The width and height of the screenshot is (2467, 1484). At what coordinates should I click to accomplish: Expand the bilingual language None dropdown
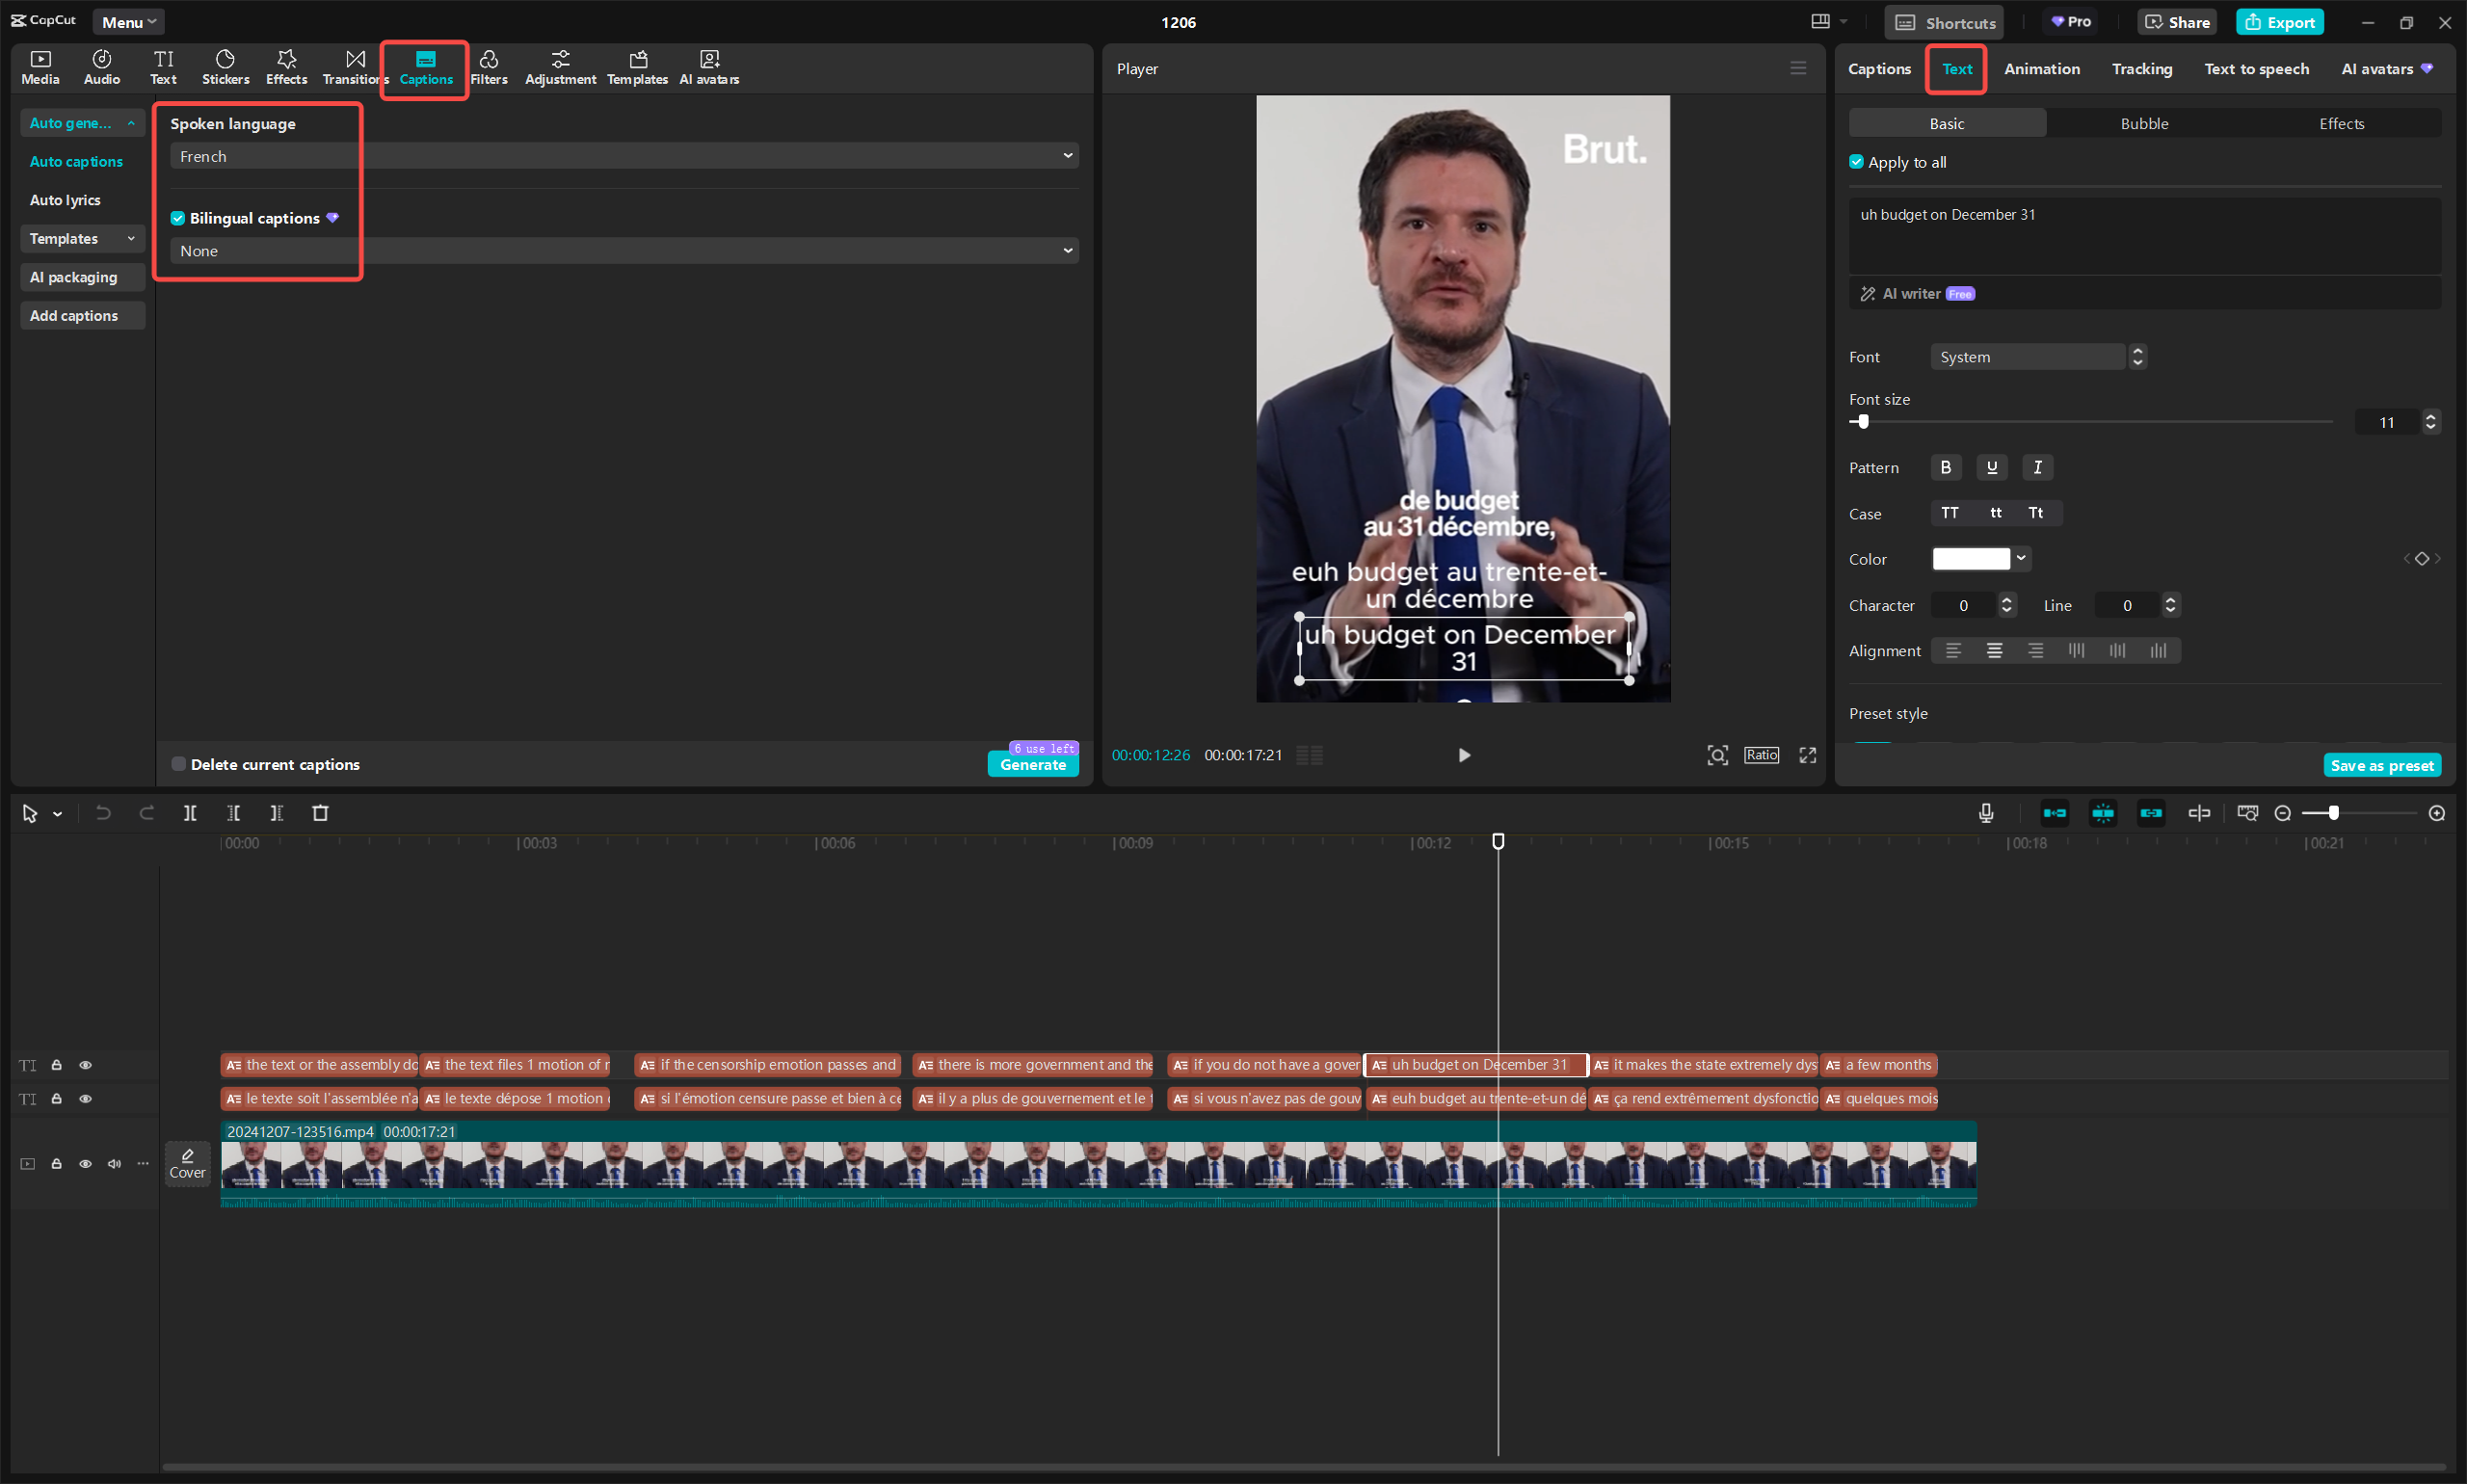point(623,251)
